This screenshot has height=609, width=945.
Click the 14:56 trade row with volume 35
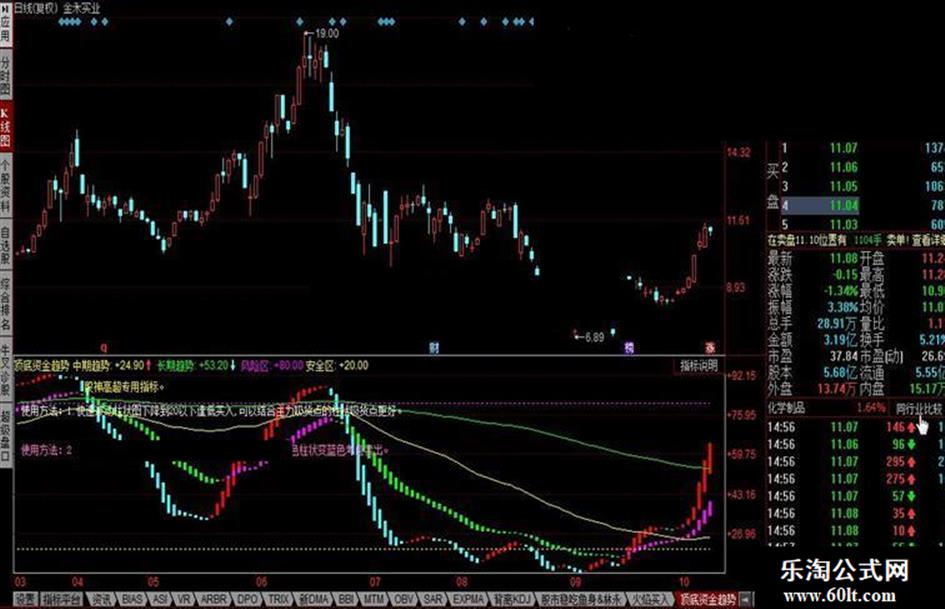click(855, 514)
